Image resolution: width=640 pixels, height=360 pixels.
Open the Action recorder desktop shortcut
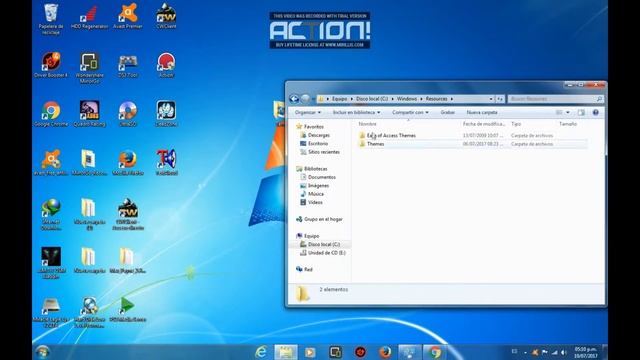point(166,65)
